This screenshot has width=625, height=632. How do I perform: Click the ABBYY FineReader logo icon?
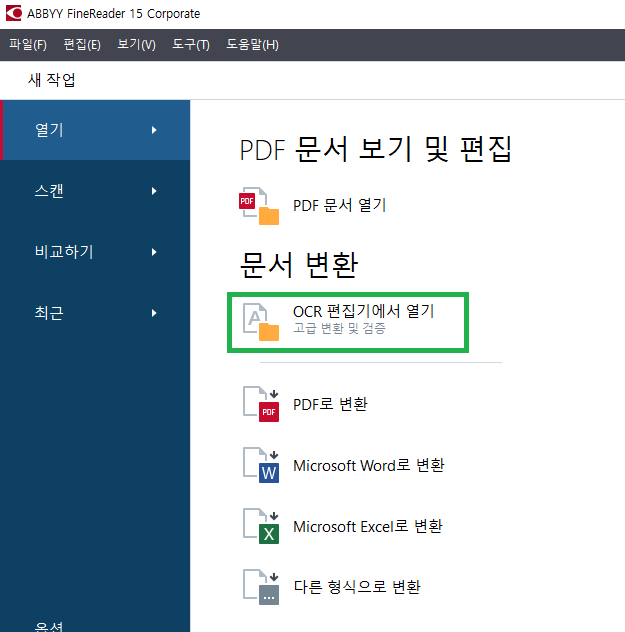pos(13,13)
